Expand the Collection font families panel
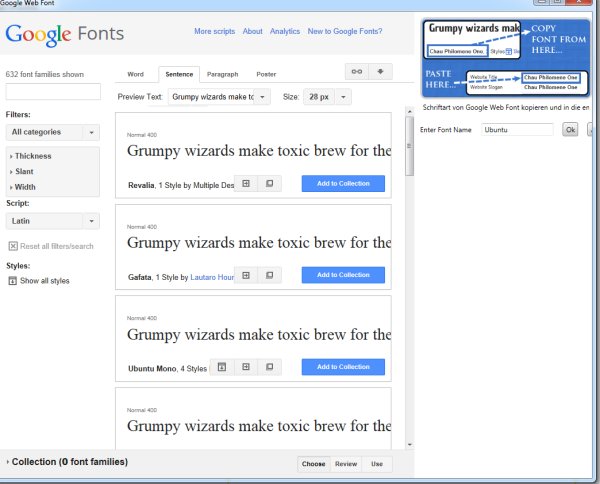600x484 pixels. [x=67, y=462]
